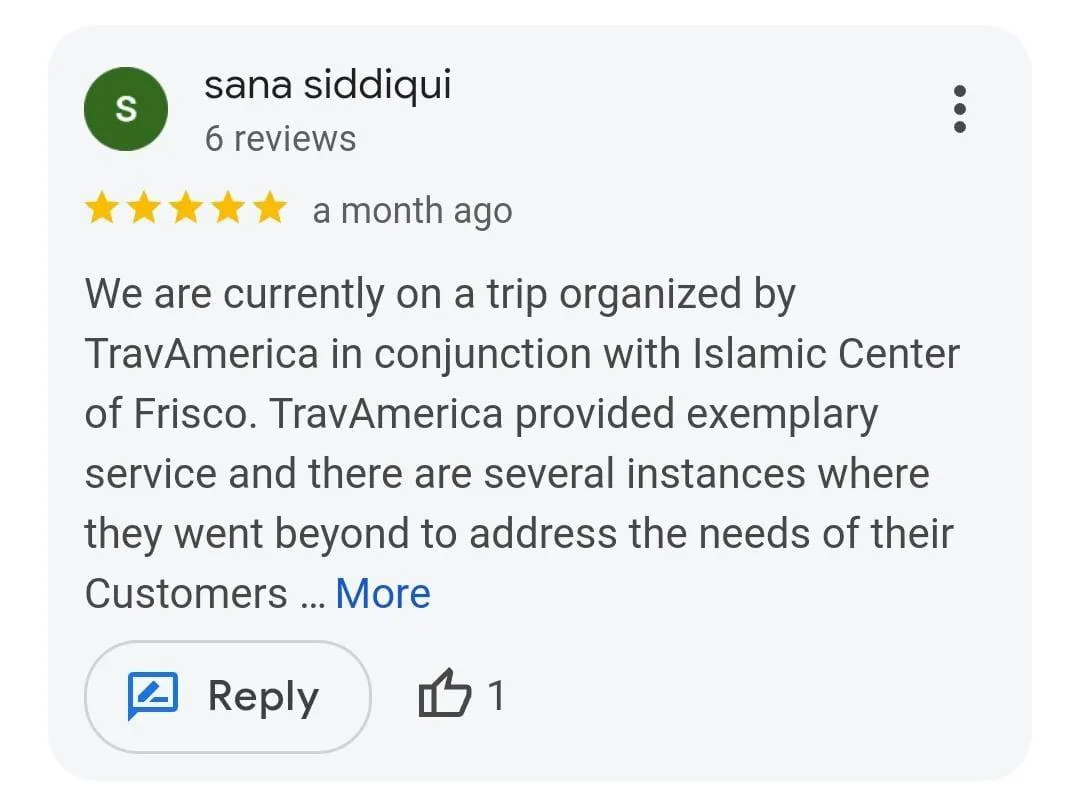Click the 6 reviews label
The image size is (1080, 790).
280,138
